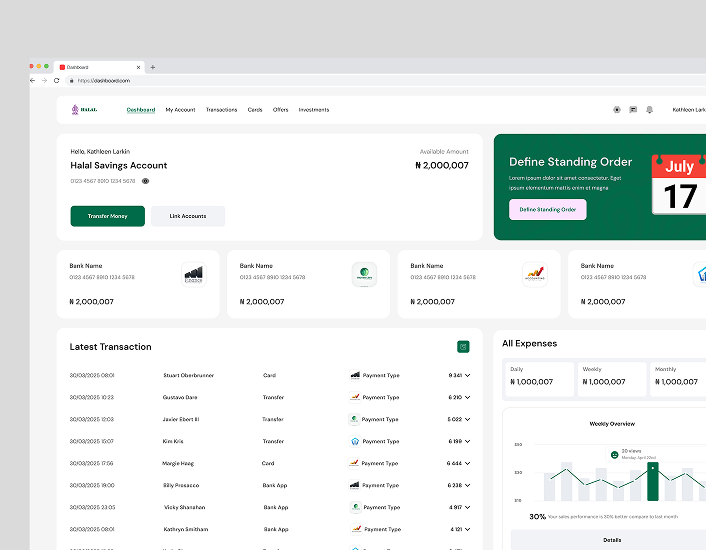Expand the Billy Prosacco transaction row chevron
This screenshot has width=706, height=550.
click(467, 485)
